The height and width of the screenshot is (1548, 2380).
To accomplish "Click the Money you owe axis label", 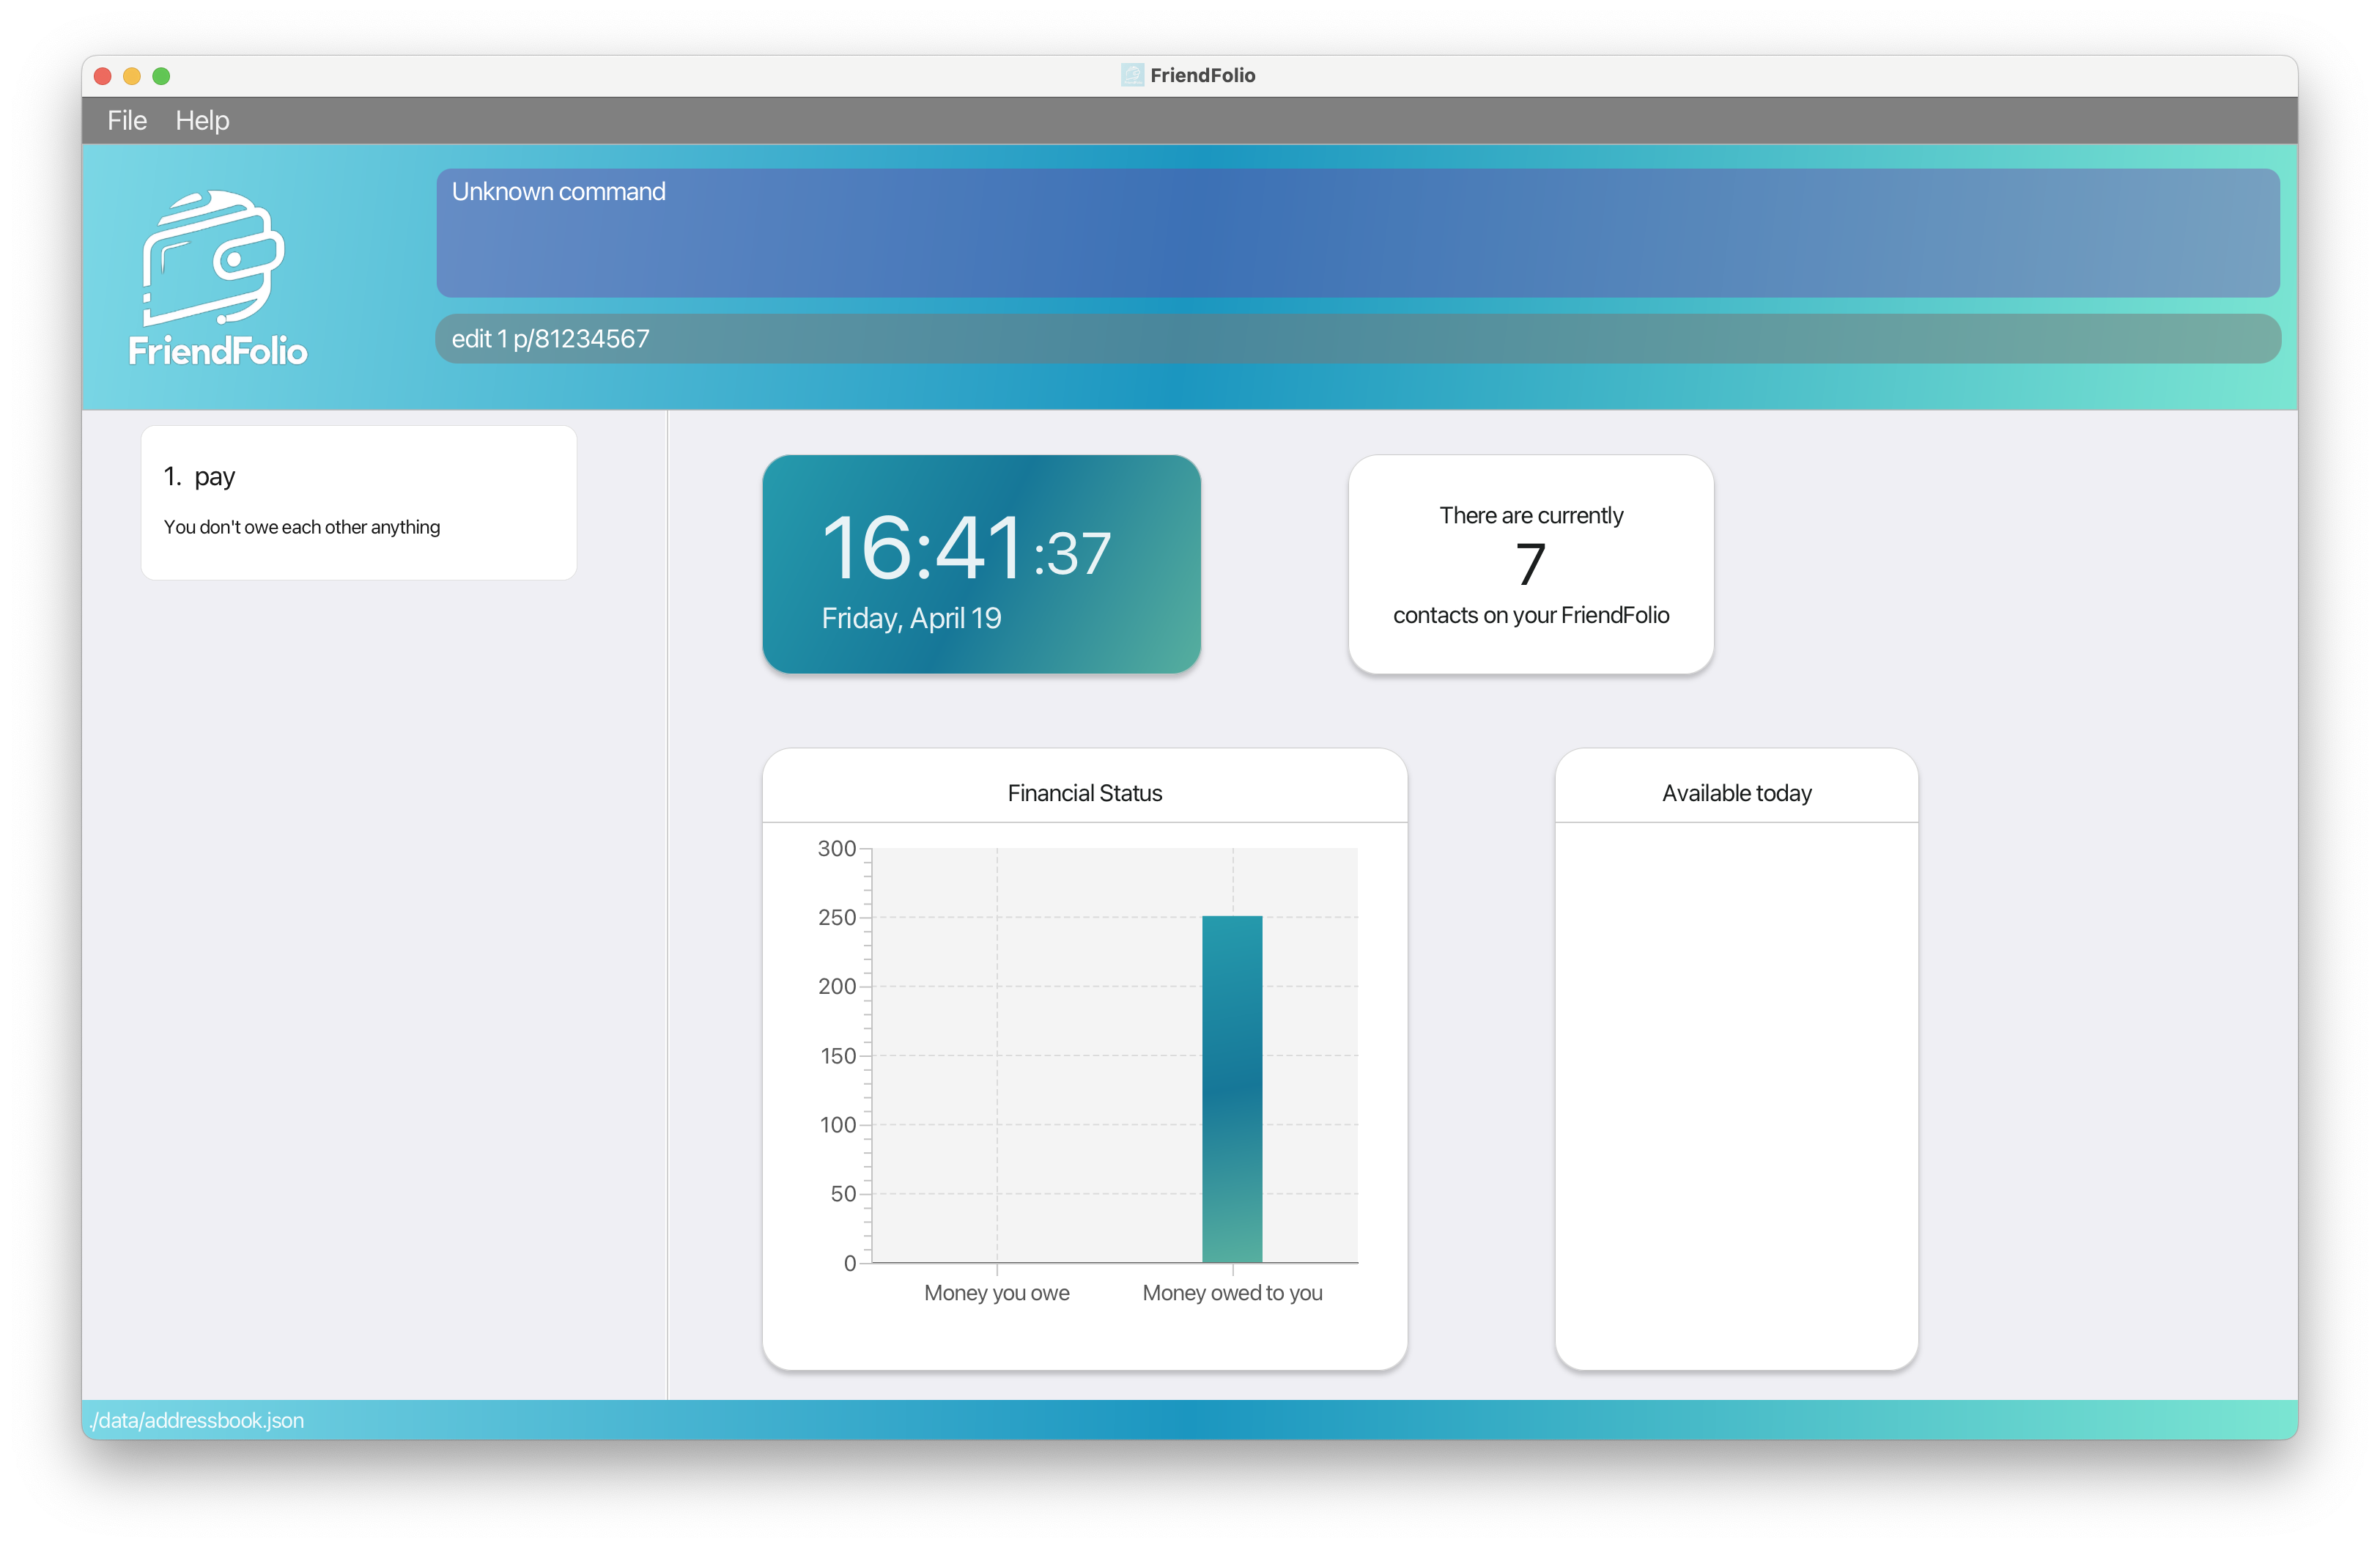I will click(996, 1293).
